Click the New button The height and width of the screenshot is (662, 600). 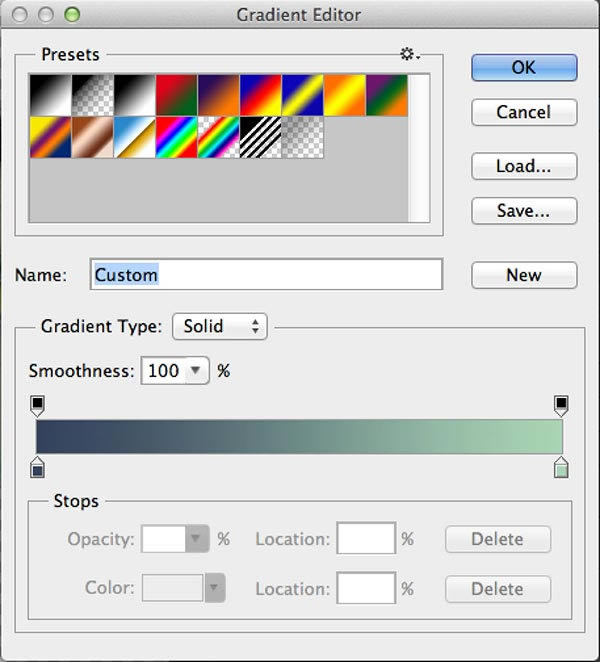pyautogui.click(x=524, y=275)
